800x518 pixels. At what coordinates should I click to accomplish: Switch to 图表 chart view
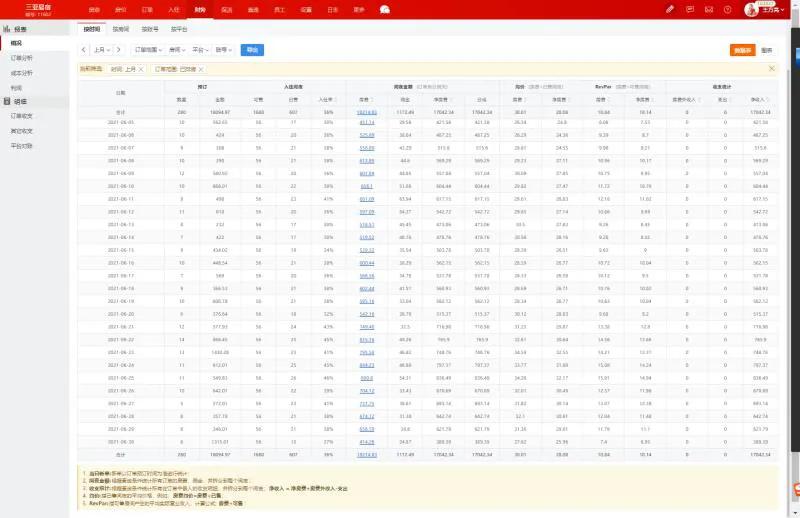tap(766, 50)
